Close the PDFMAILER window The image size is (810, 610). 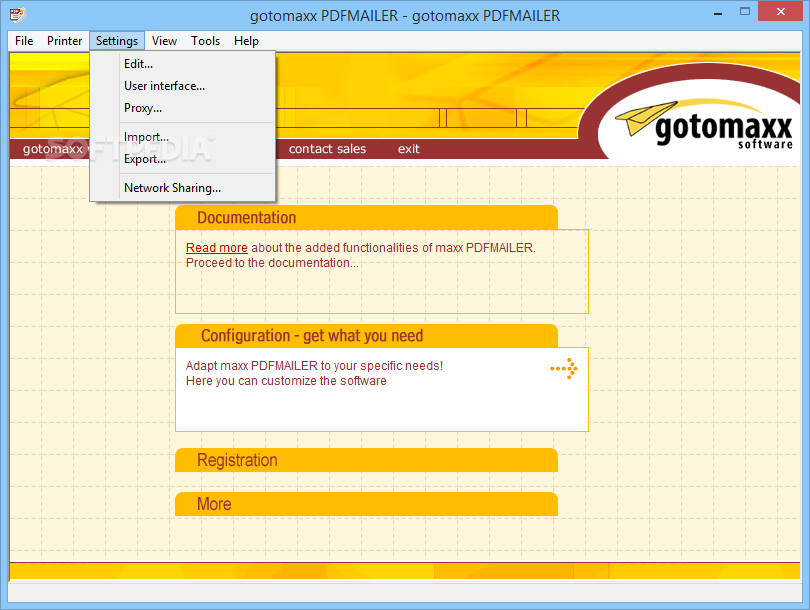[781, 11]
